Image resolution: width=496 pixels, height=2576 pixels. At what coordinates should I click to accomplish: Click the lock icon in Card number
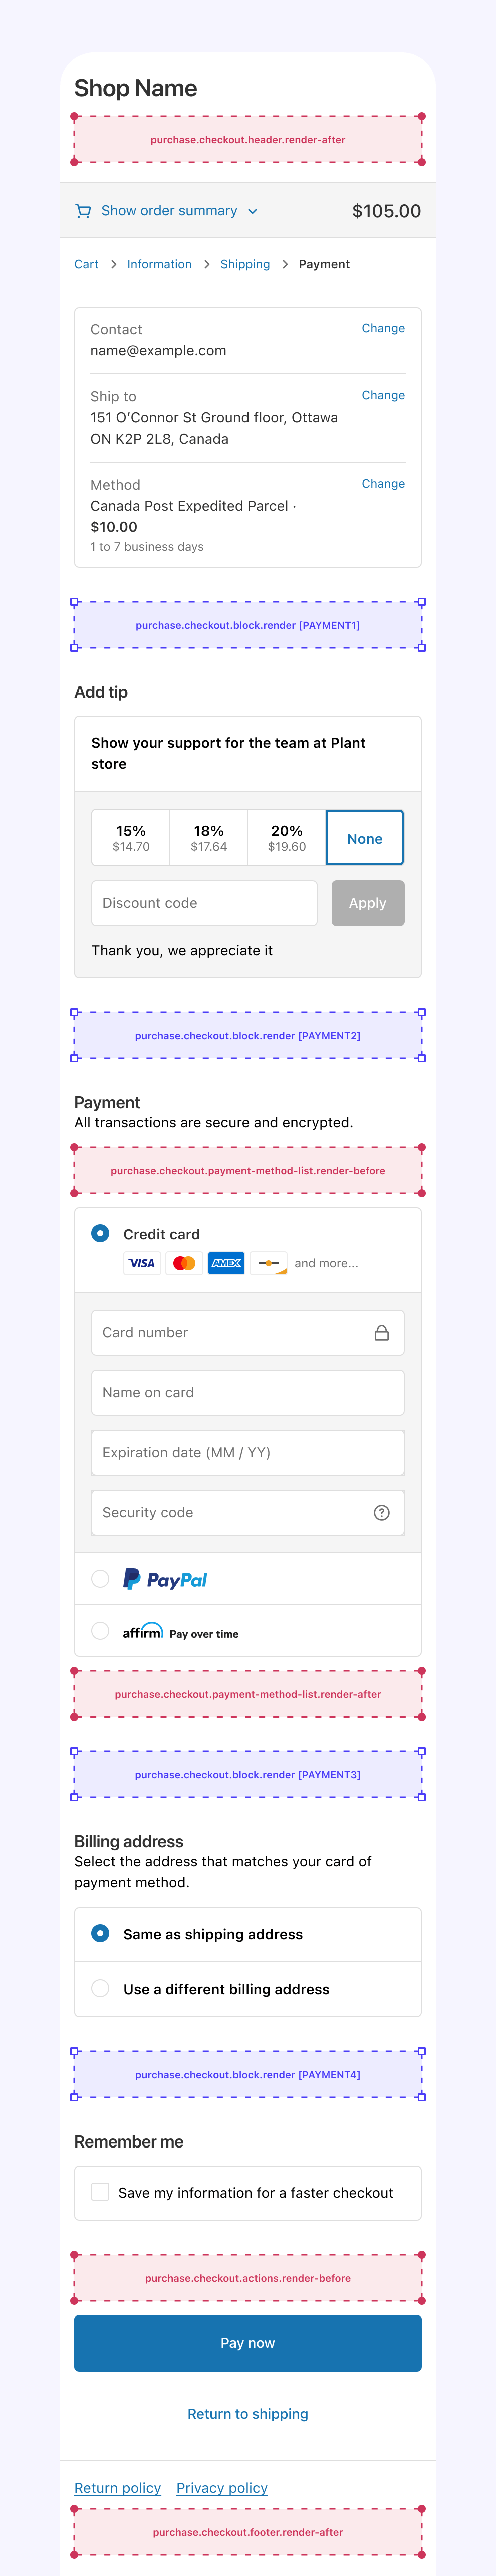pos(381,1332)
